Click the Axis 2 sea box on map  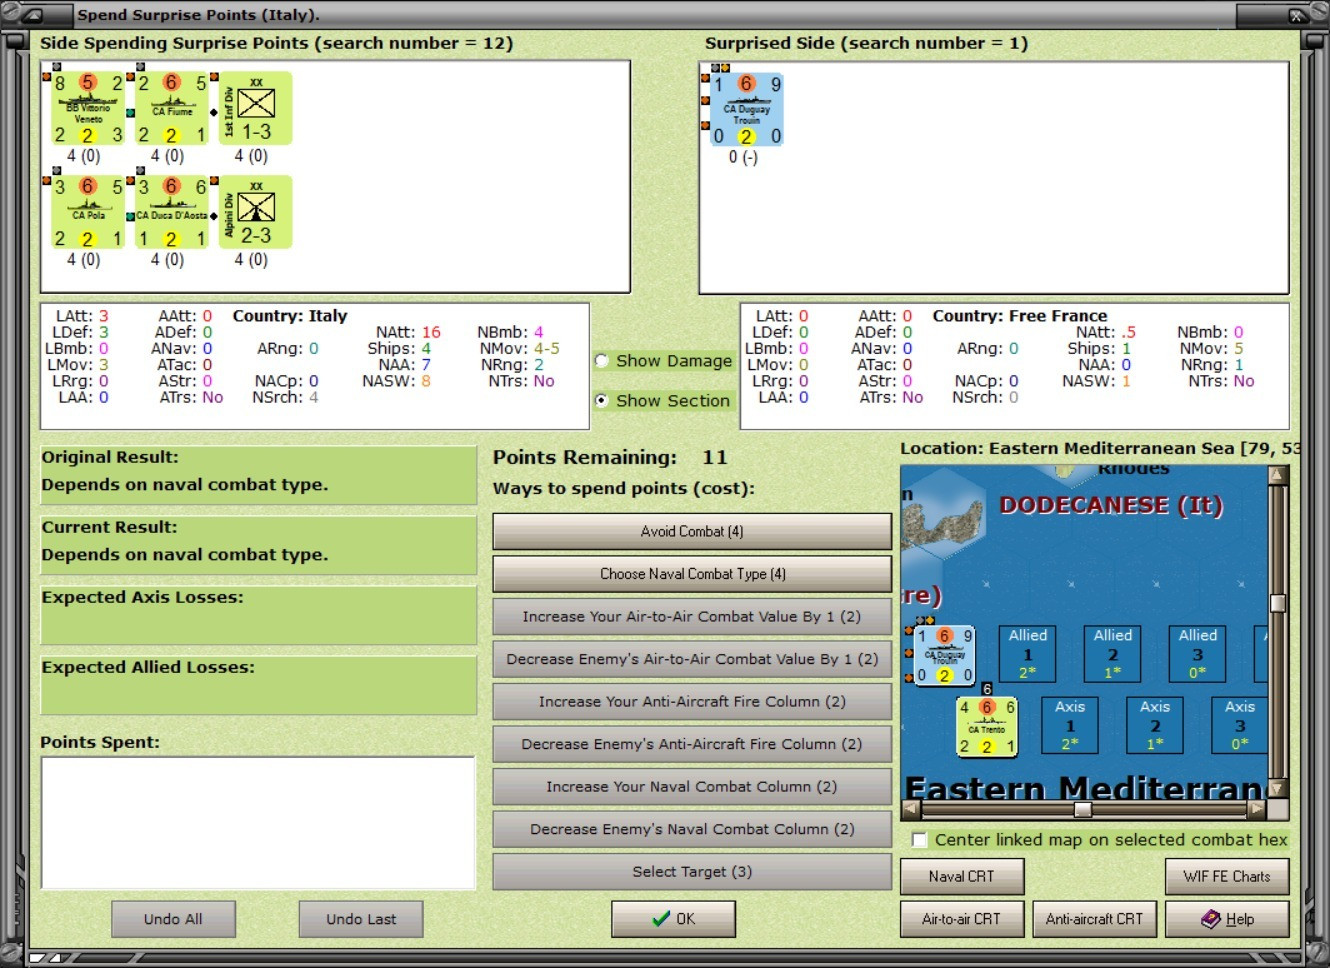[x=1155, y=725]
